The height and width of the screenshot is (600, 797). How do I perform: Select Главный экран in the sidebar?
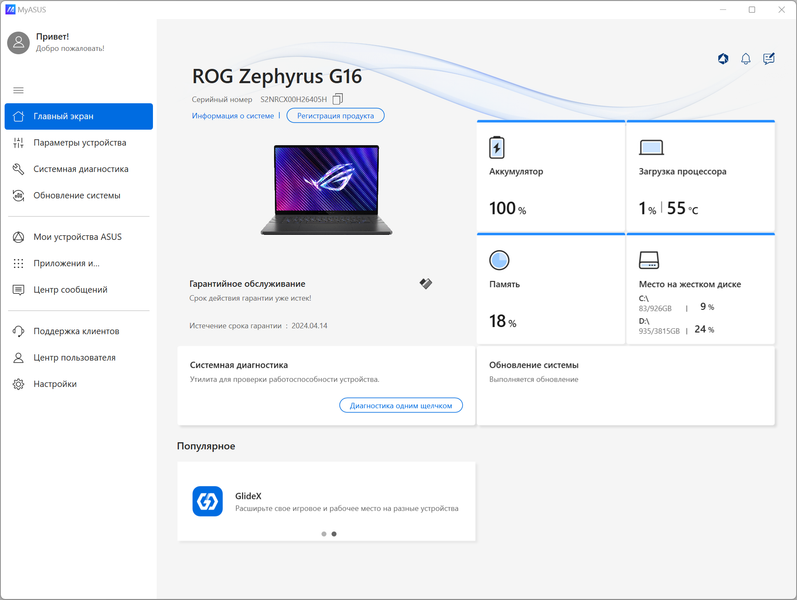[x=79, y=116]
